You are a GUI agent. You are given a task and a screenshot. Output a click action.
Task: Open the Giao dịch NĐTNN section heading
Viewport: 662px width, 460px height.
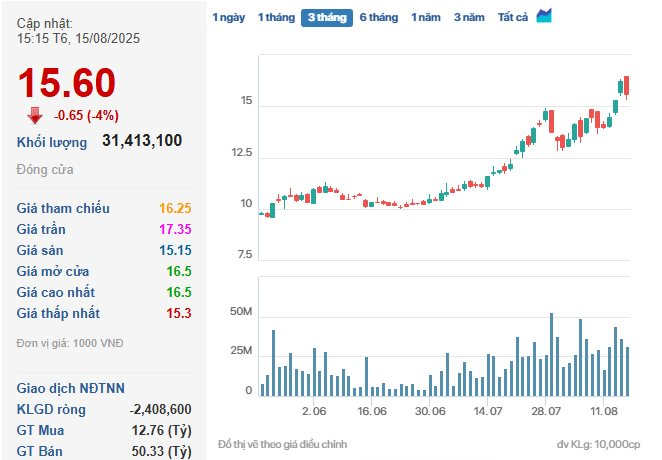(70, 388)
